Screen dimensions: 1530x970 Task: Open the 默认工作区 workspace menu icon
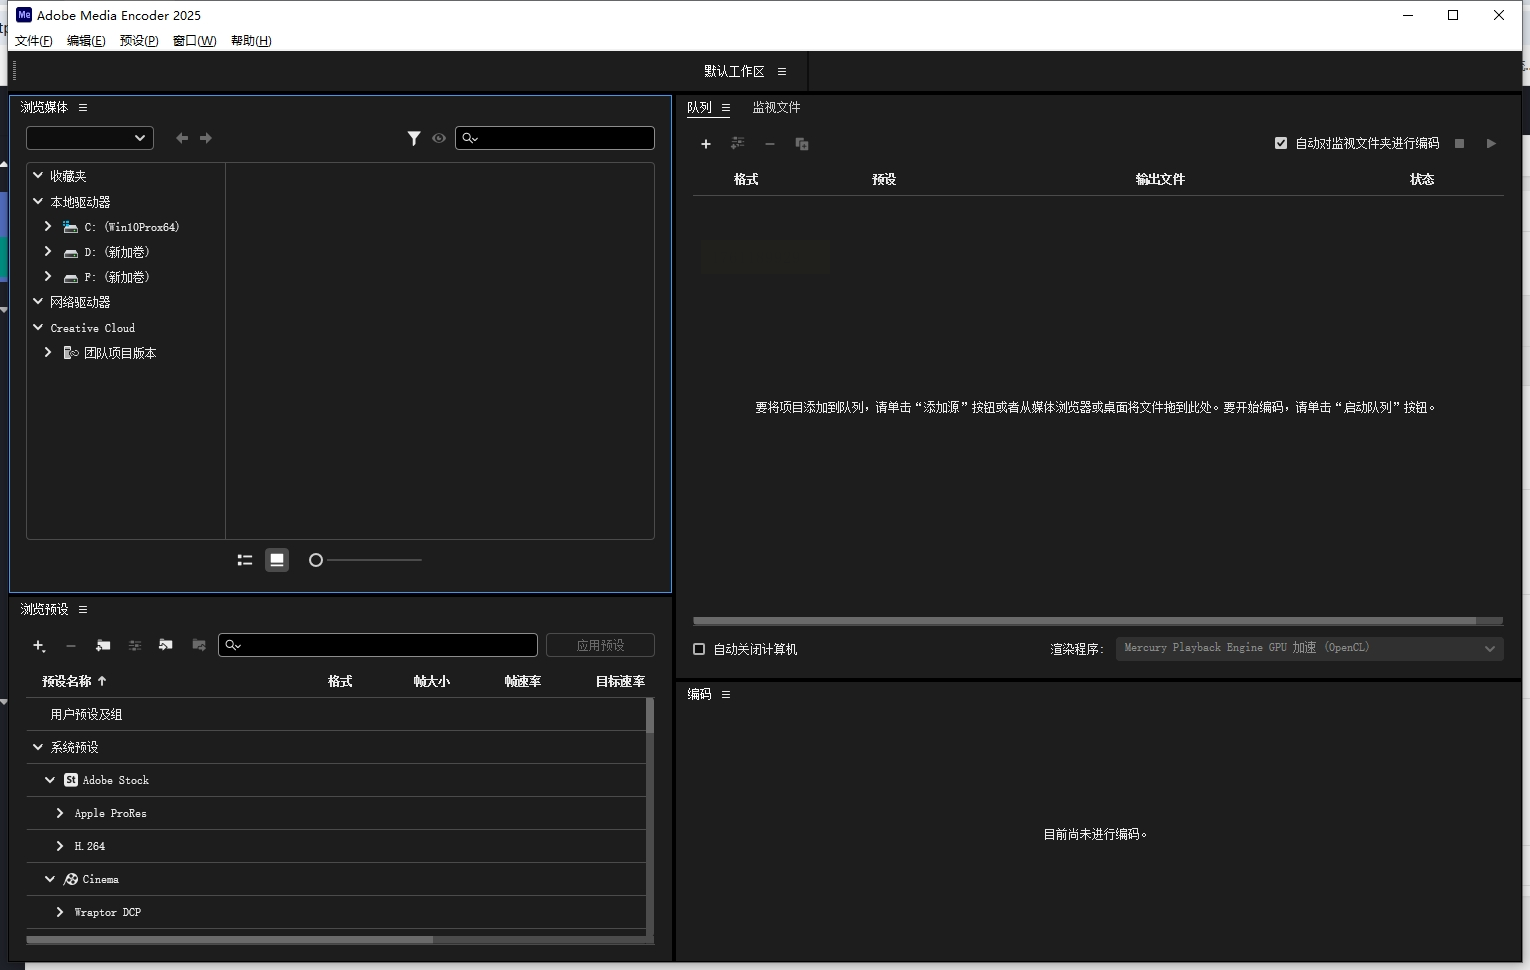pyautogui.click(x=782, y=72)
